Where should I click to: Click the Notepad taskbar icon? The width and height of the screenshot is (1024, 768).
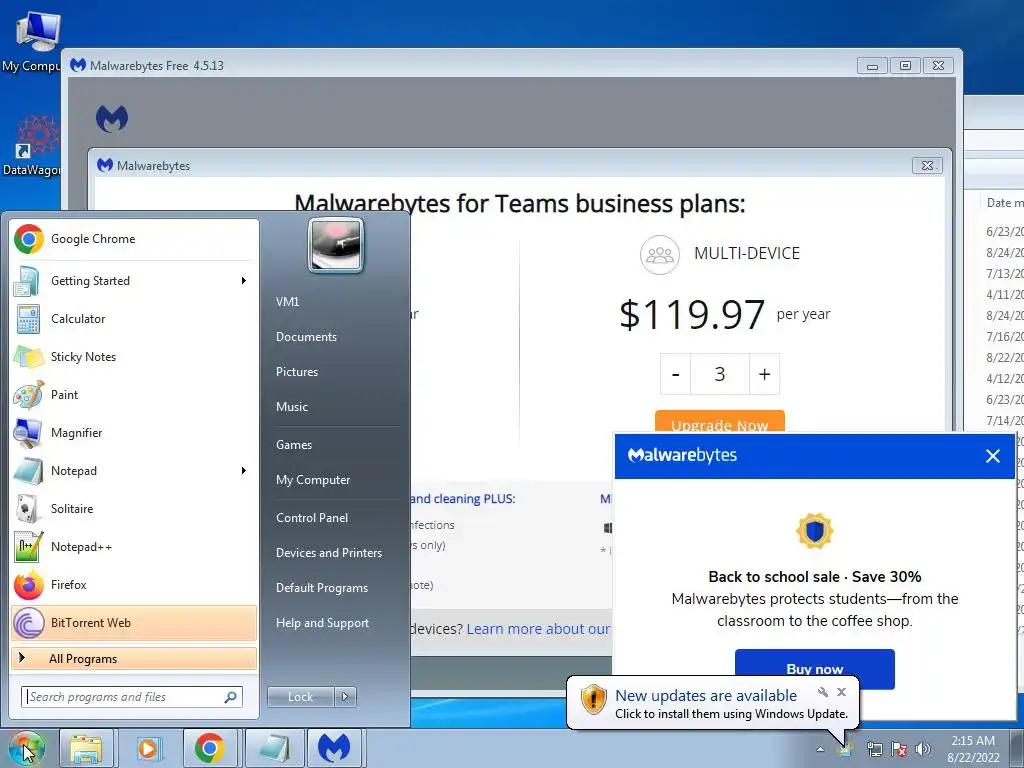(x=274, y=748)
